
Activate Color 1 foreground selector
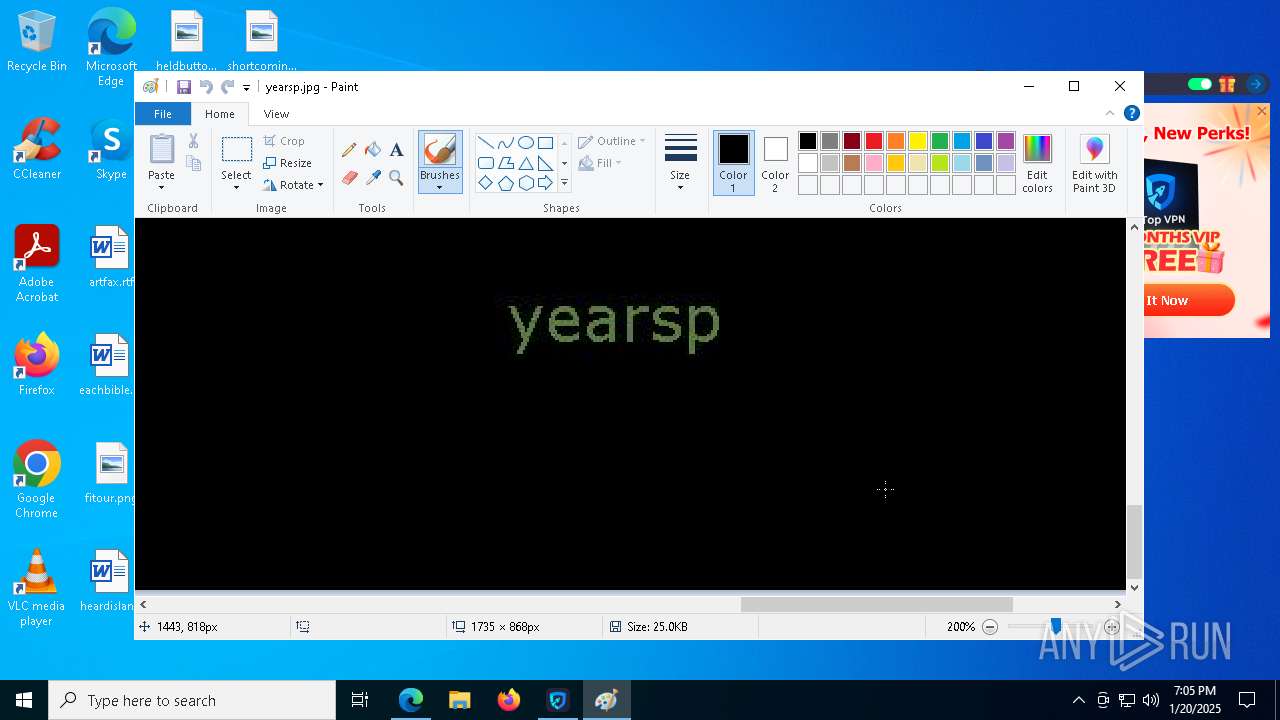[733, 162]
